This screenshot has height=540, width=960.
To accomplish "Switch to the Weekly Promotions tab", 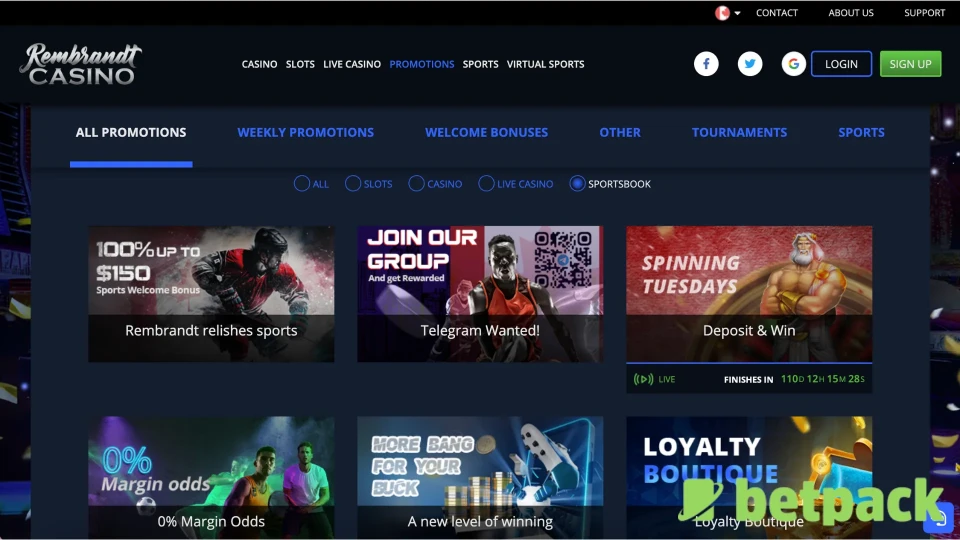I will coord(305,132).
